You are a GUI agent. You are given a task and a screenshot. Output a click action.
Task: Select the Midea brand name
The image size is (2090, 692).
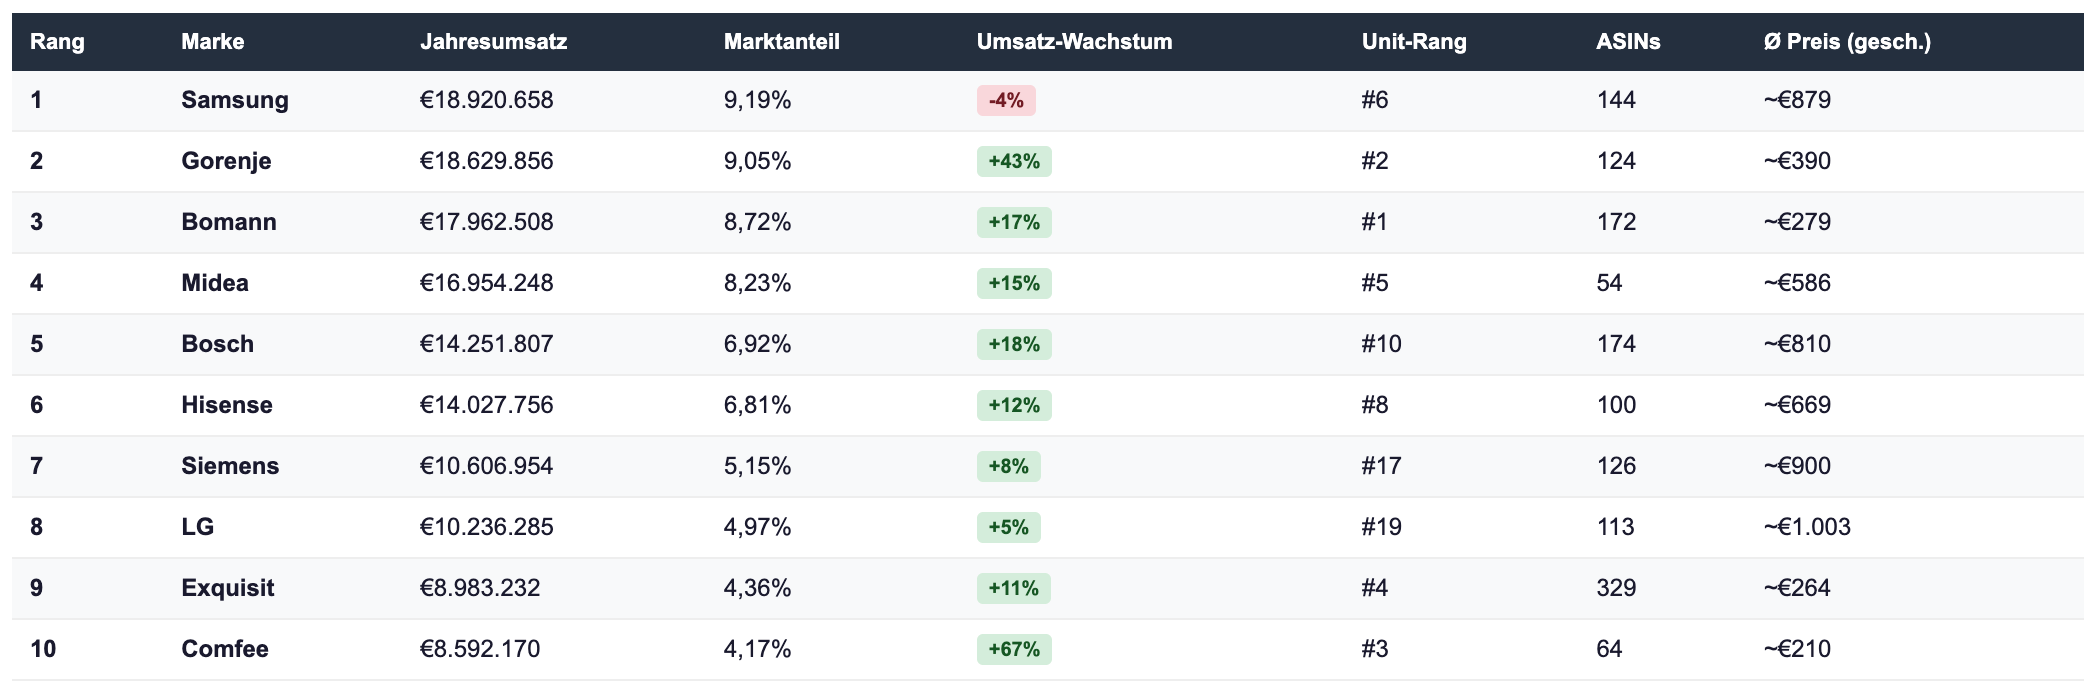coord(215,283)
